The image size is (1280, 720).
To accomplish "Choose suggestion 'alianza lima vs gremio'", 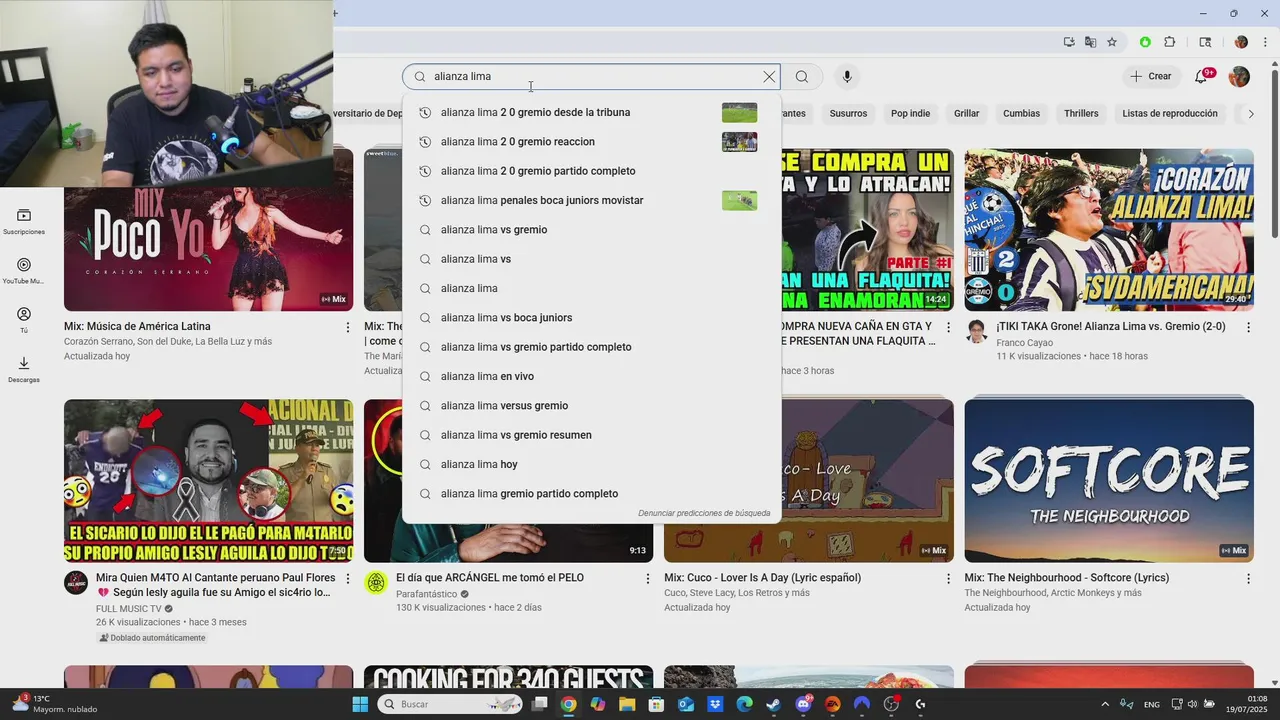I will (x=591, y=230).
